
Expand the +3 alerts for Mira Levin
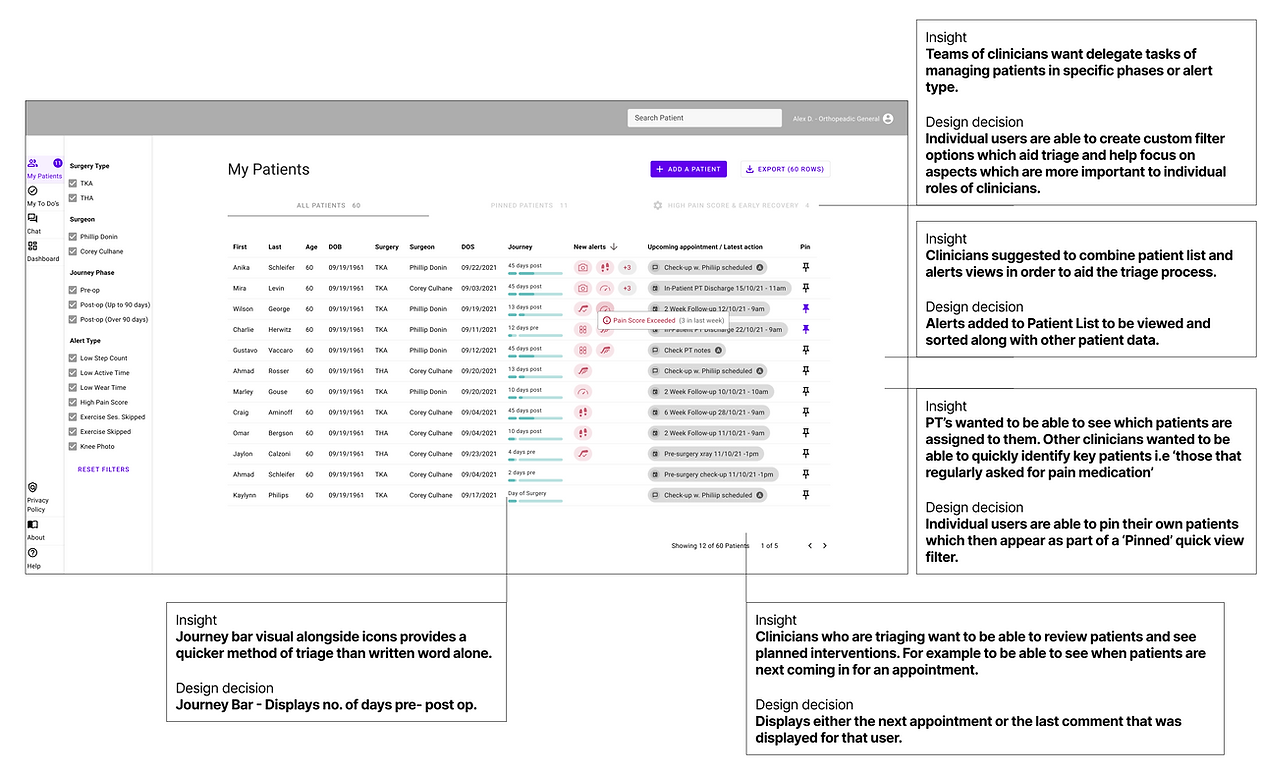pyautogui.click(x=627, y=288)
